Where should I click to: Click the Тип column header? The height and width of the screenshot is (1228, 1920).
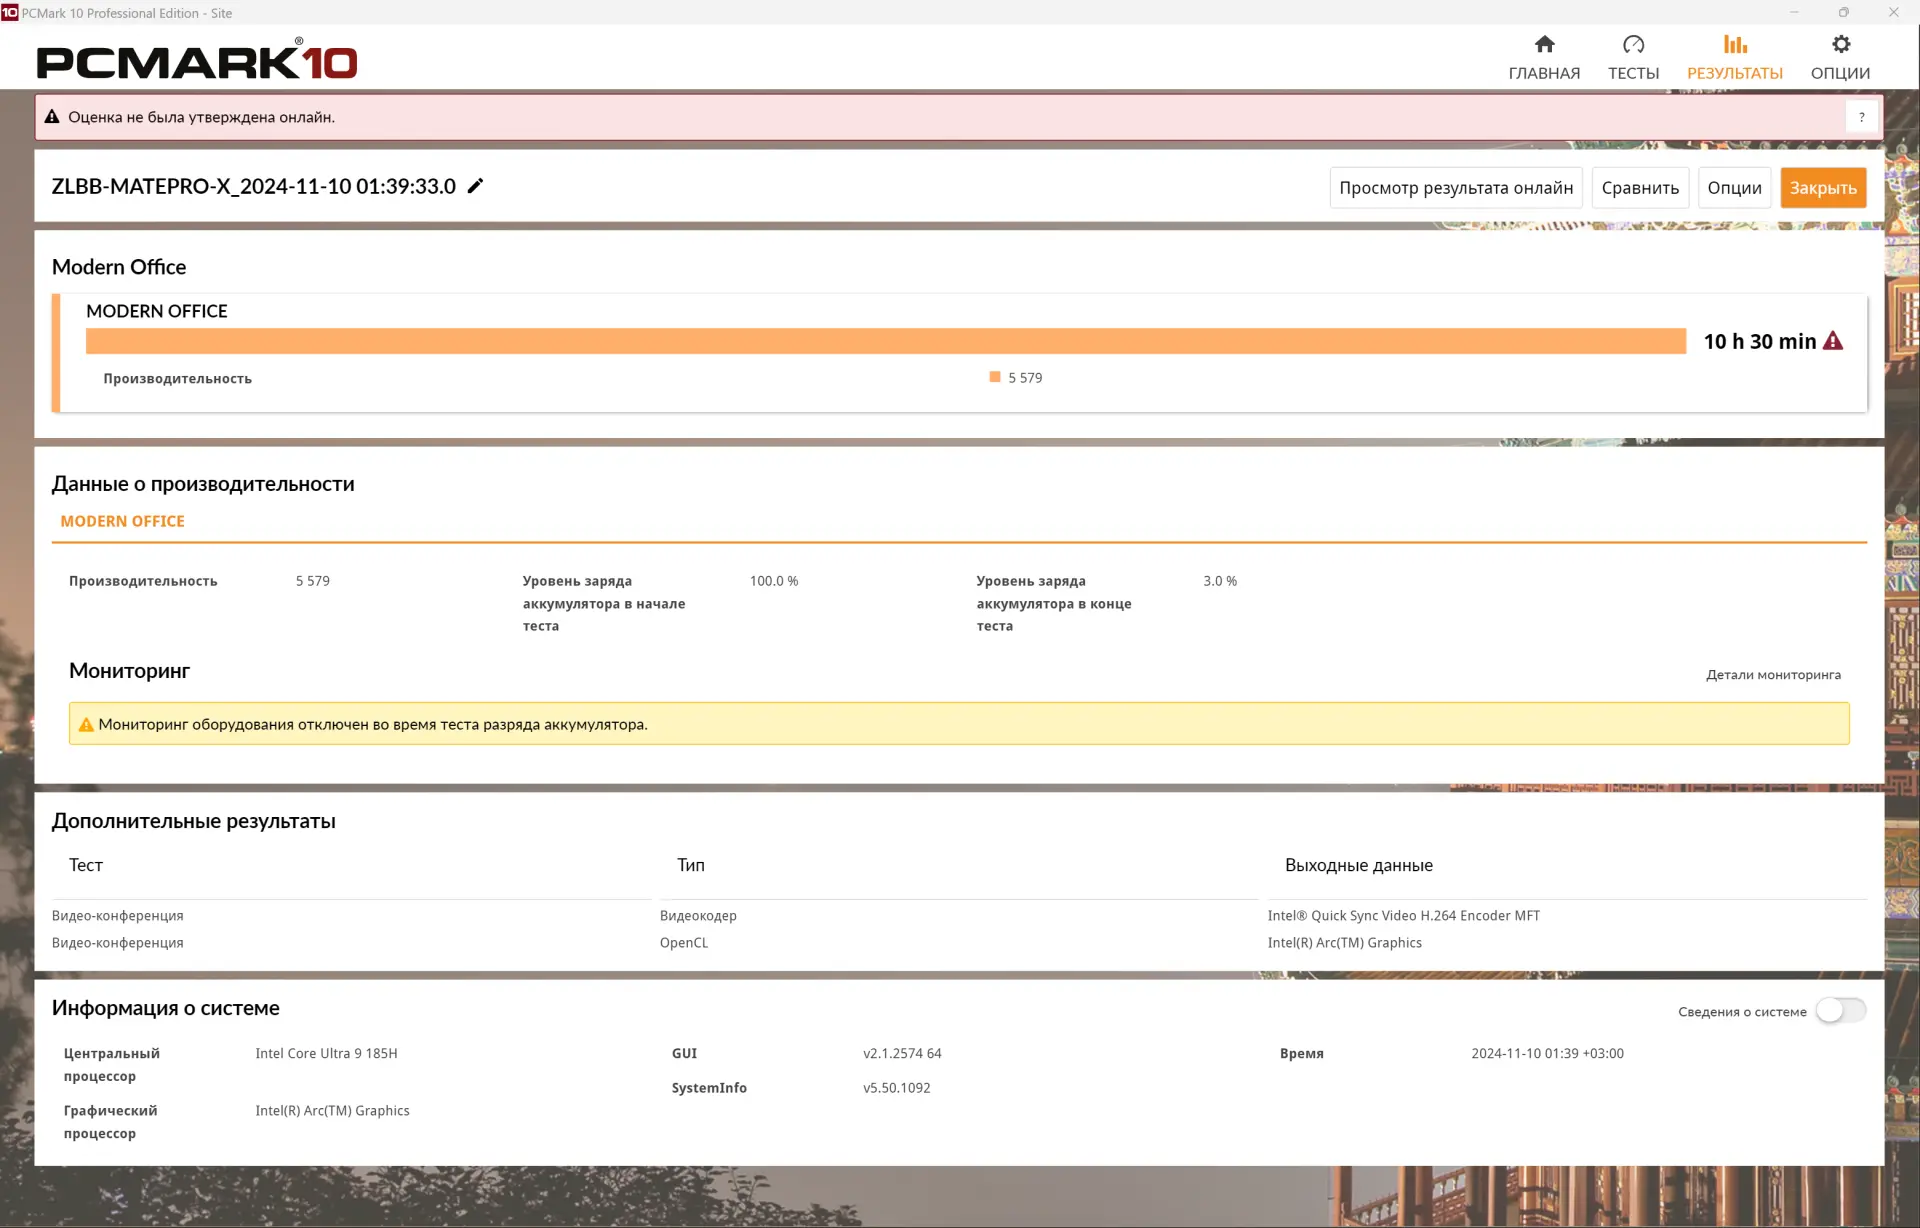(691, 865)
